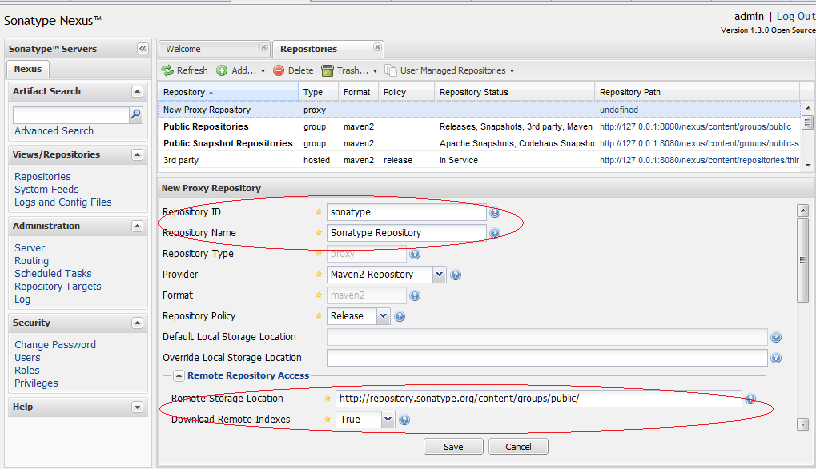Open the Add repository menu

[240, 70]
